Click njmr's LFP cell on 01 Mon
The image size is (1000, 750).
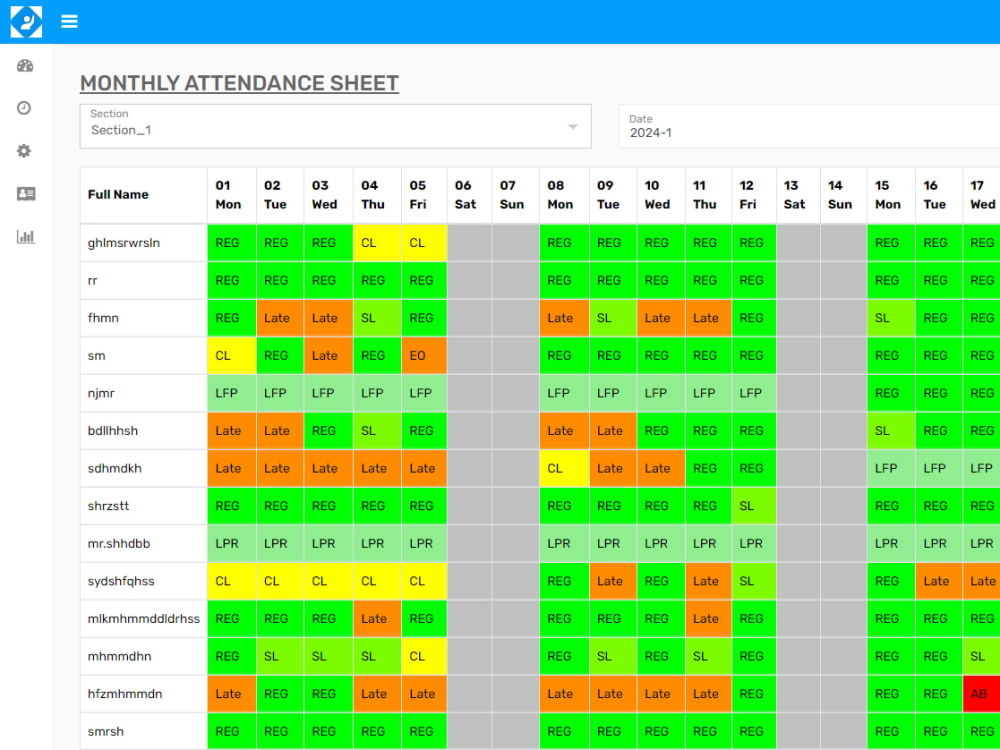232,393
